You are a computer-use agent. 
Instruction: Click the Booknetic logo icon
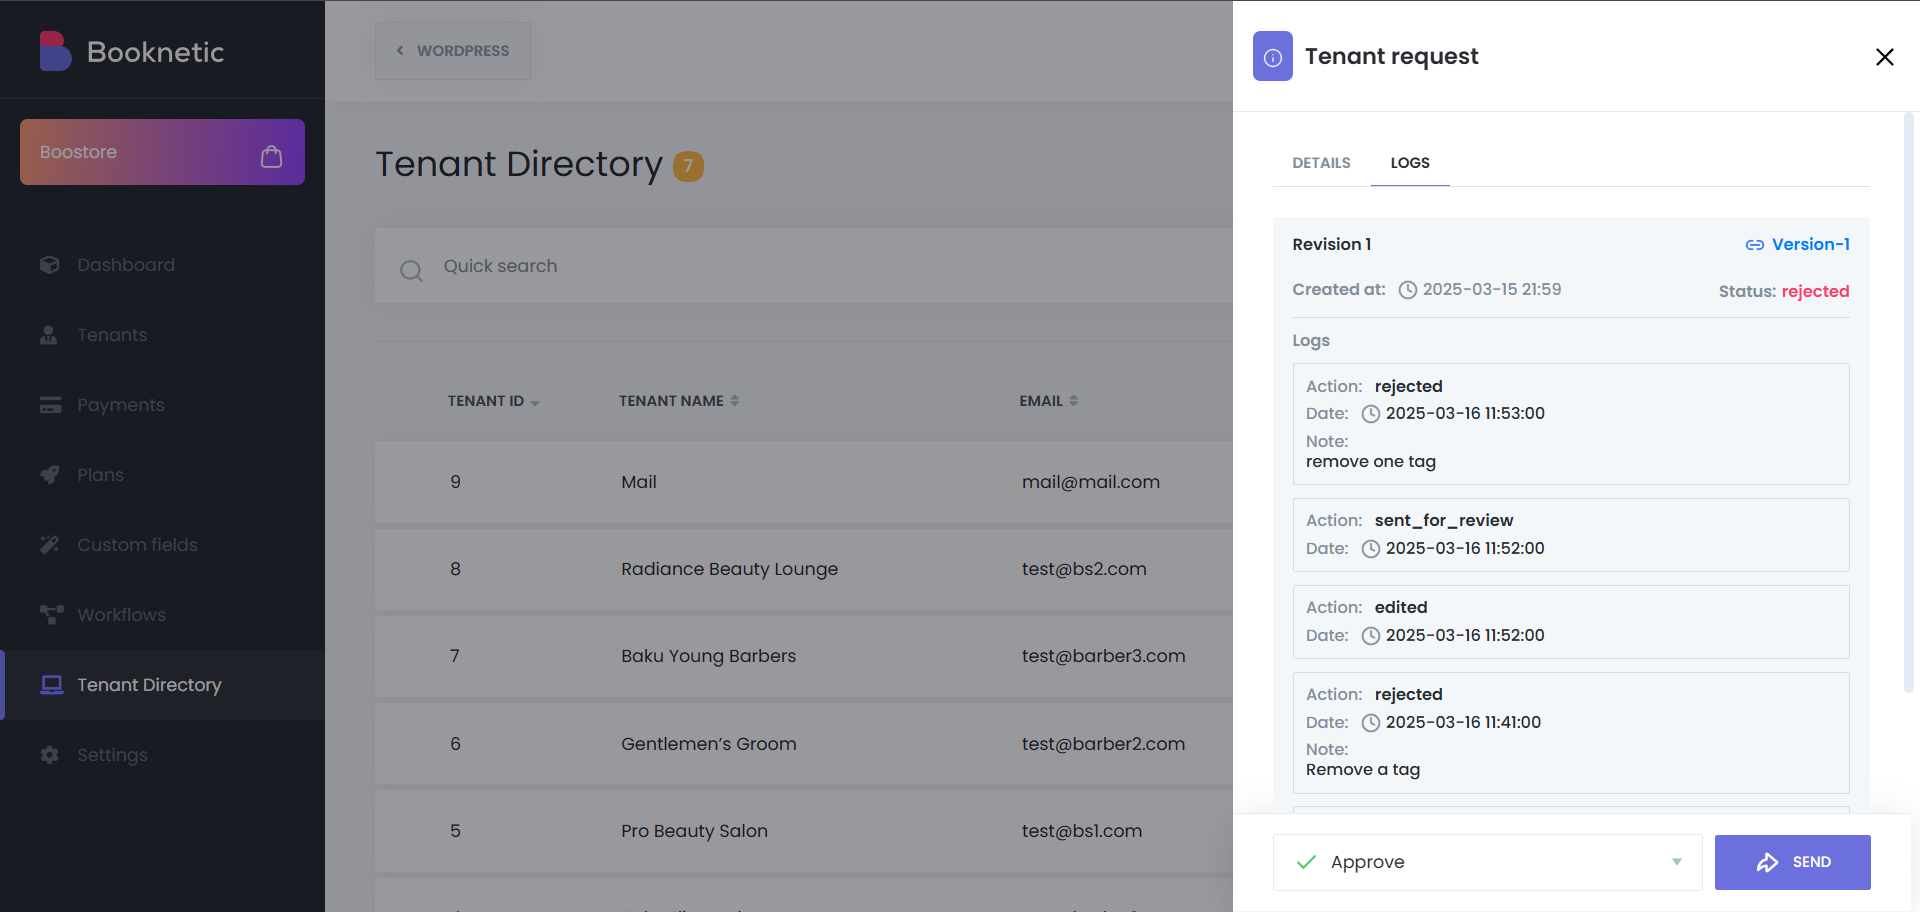[x=55, y=51]
